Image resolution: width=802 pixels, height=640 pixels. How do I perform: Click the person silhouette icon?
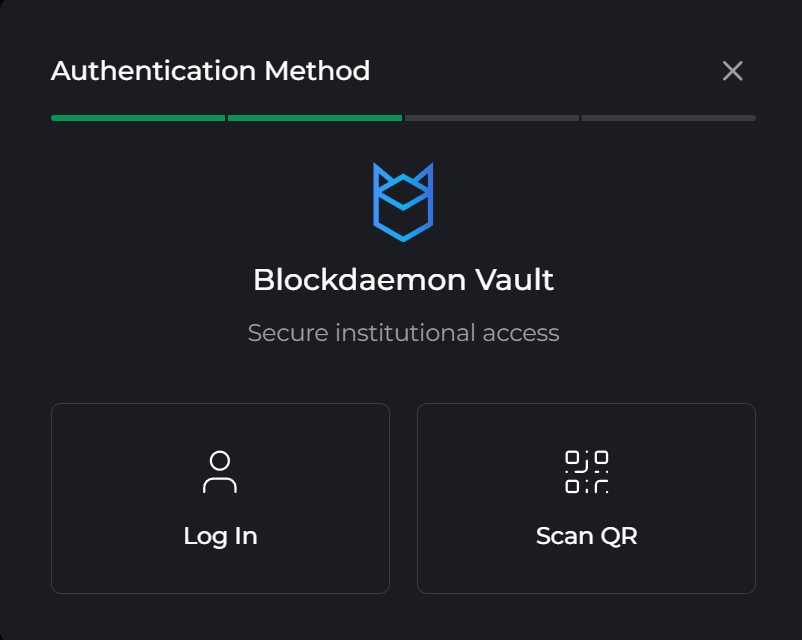click(x=220, y=472)
